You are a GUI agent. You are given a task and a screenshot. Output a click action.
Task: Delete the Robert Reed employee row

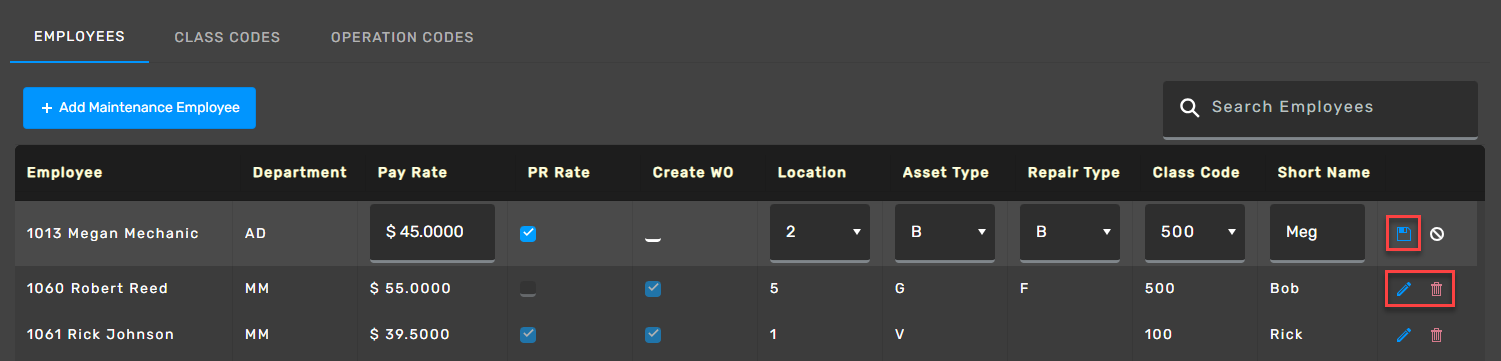click(1436, 289)
